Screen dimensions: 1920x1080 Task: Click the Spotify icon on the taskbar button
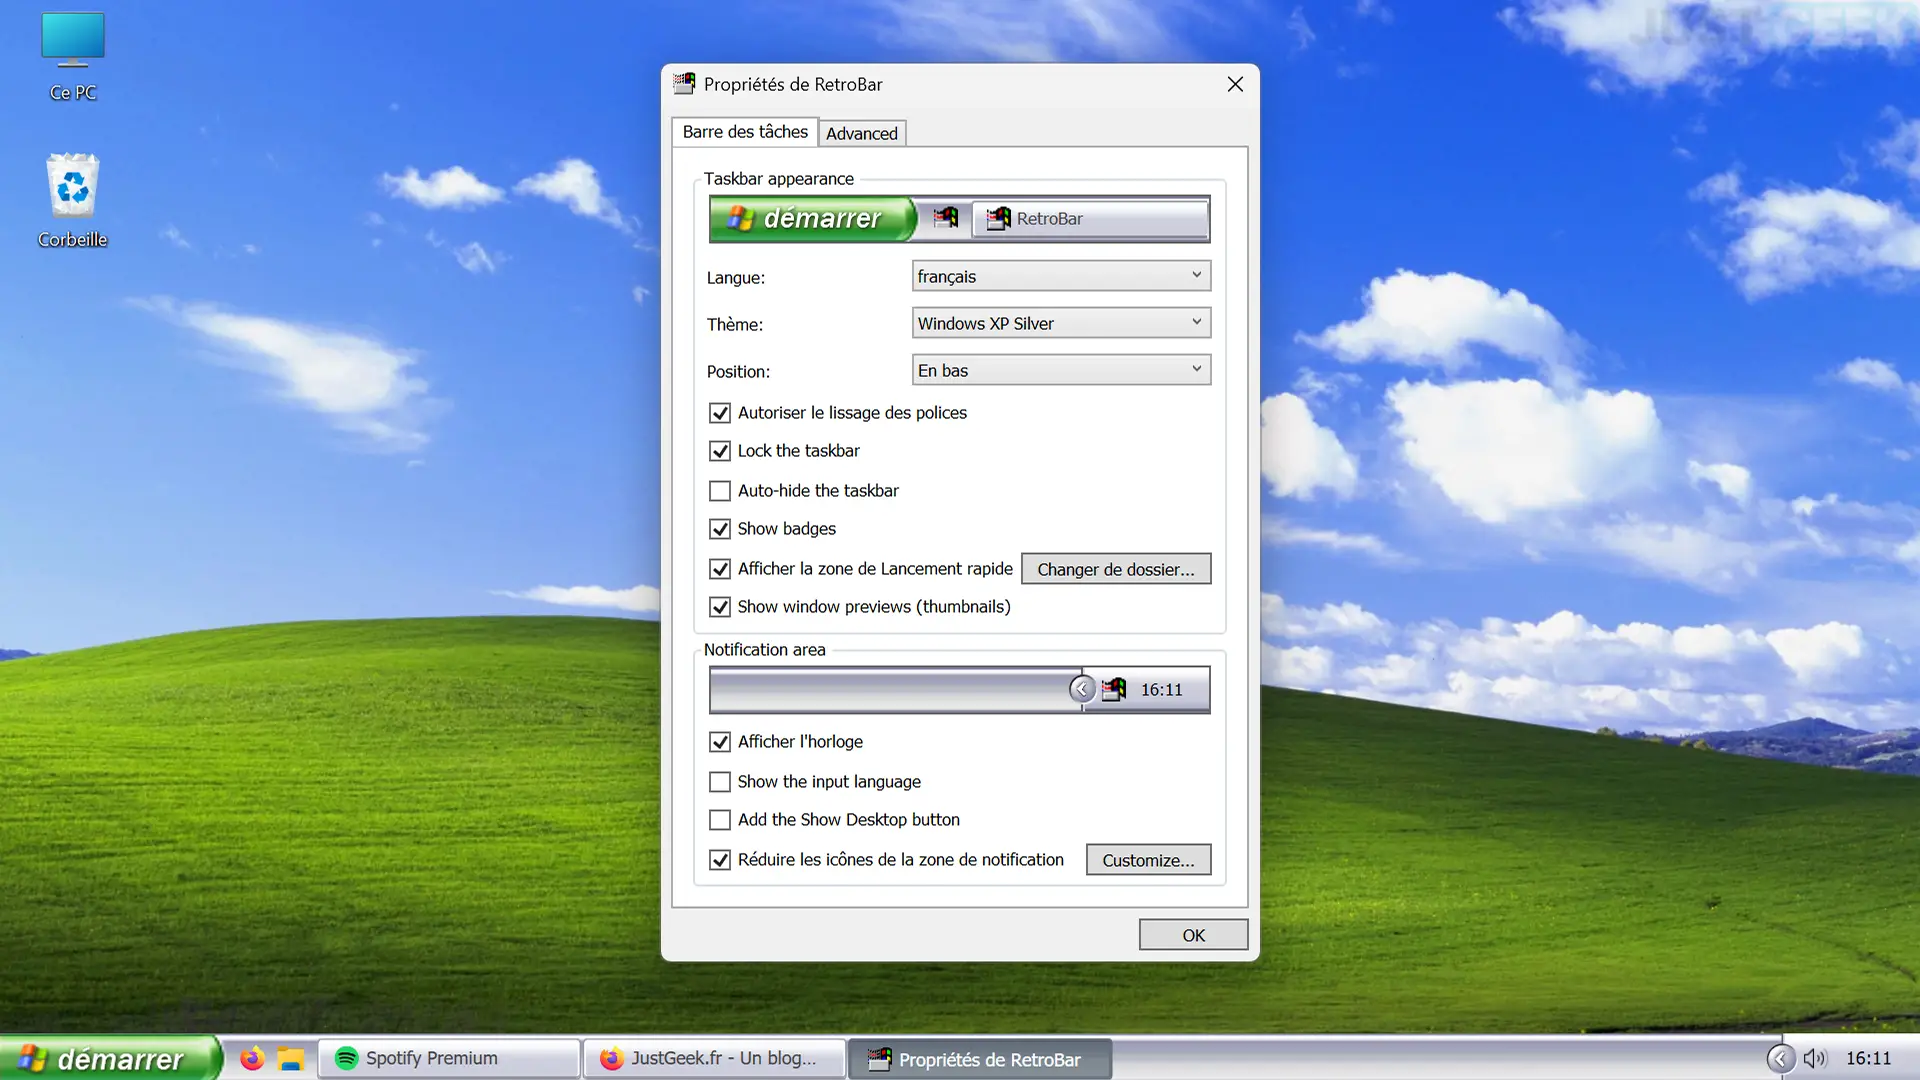[x=346, y=1058]
